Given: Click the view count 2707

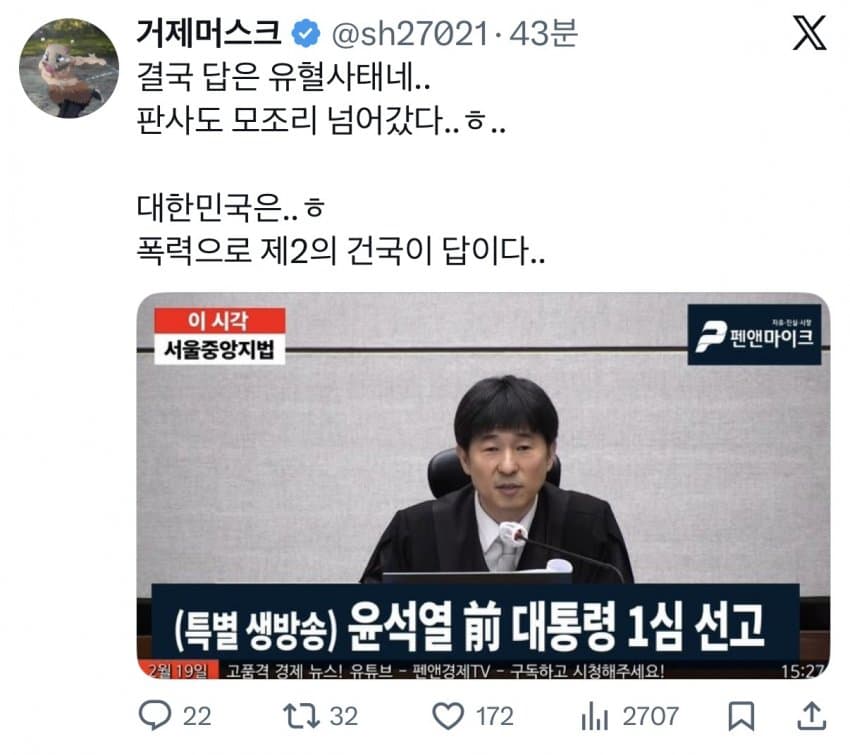Looking at the screenshot, I should pos(650,717).
